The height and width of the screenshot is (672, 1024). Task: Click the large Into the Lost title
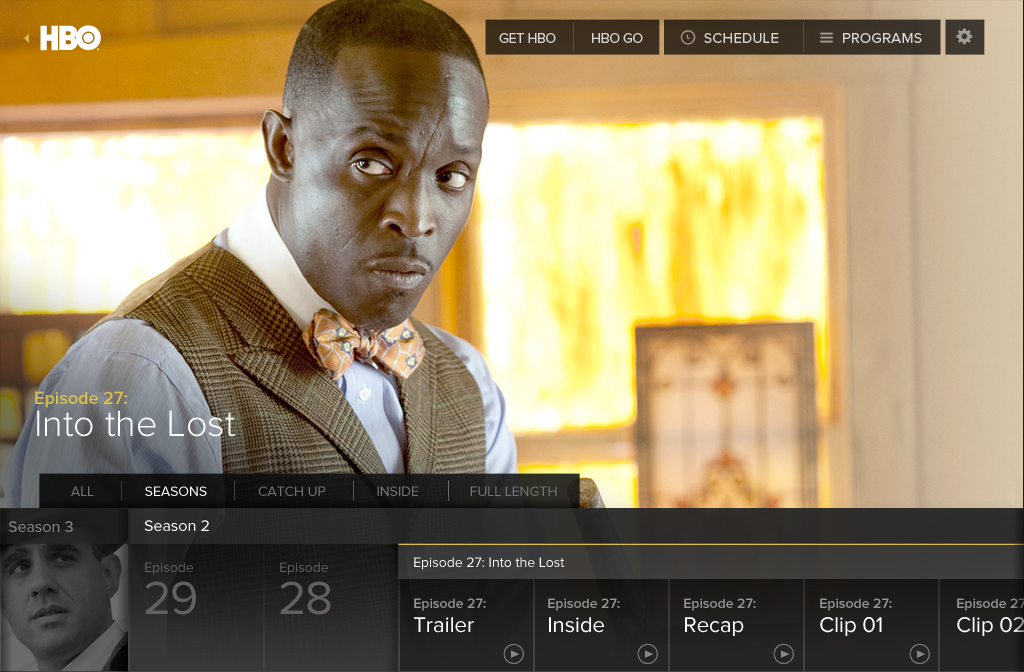tap(135, 424)
